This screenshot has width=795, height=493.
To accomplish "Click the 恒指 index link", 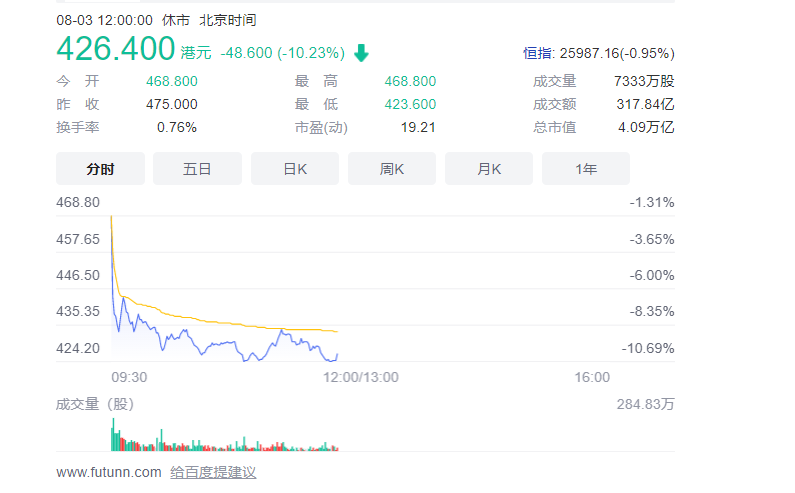I will click(537, 53).
